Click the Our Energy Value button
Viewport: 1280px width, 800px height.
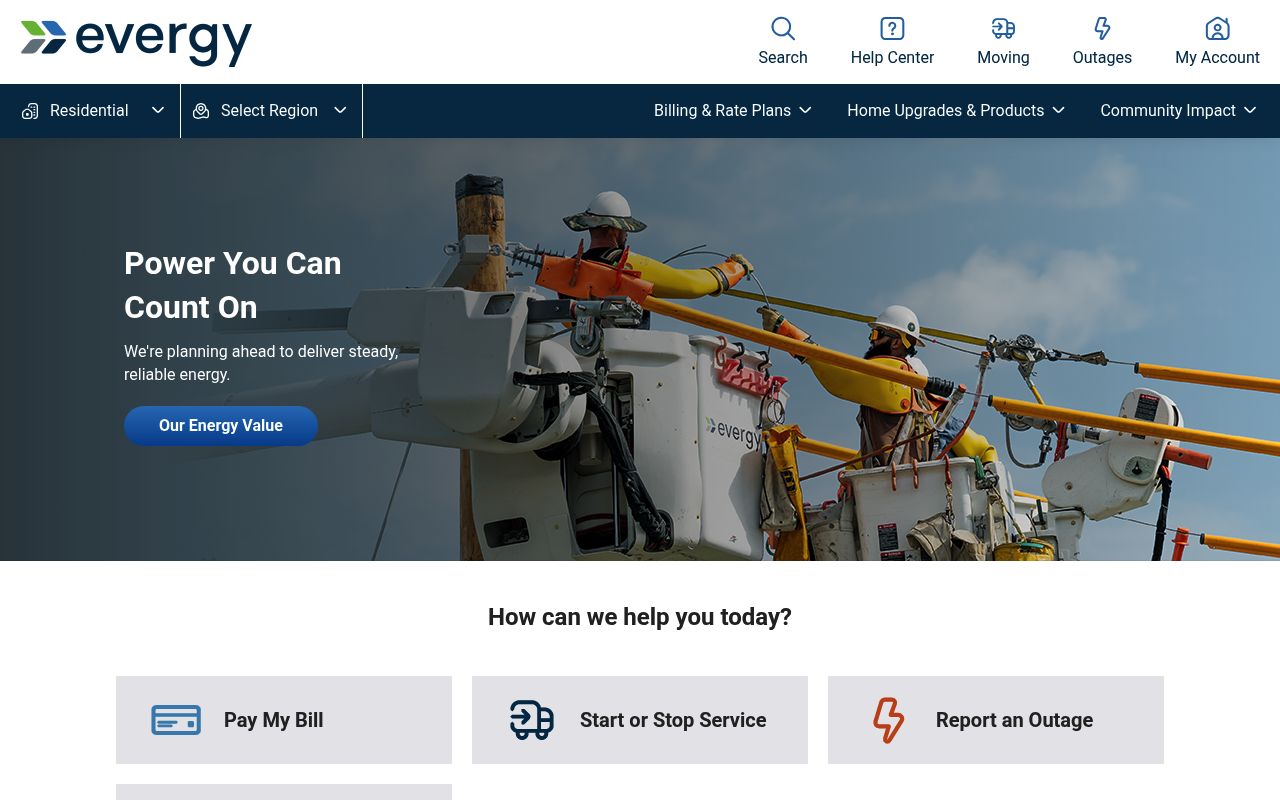[221, 426]
